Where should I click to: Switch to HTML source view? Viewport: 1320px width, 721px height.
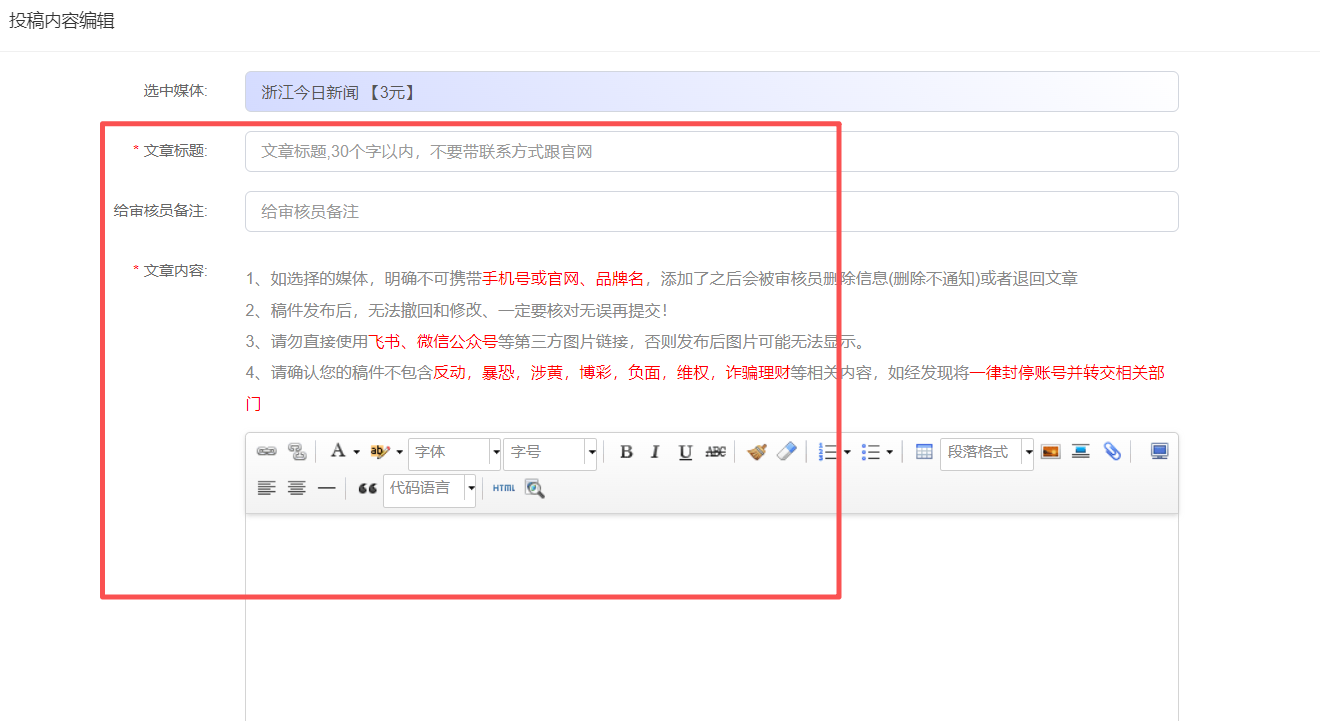pos(504,489)
